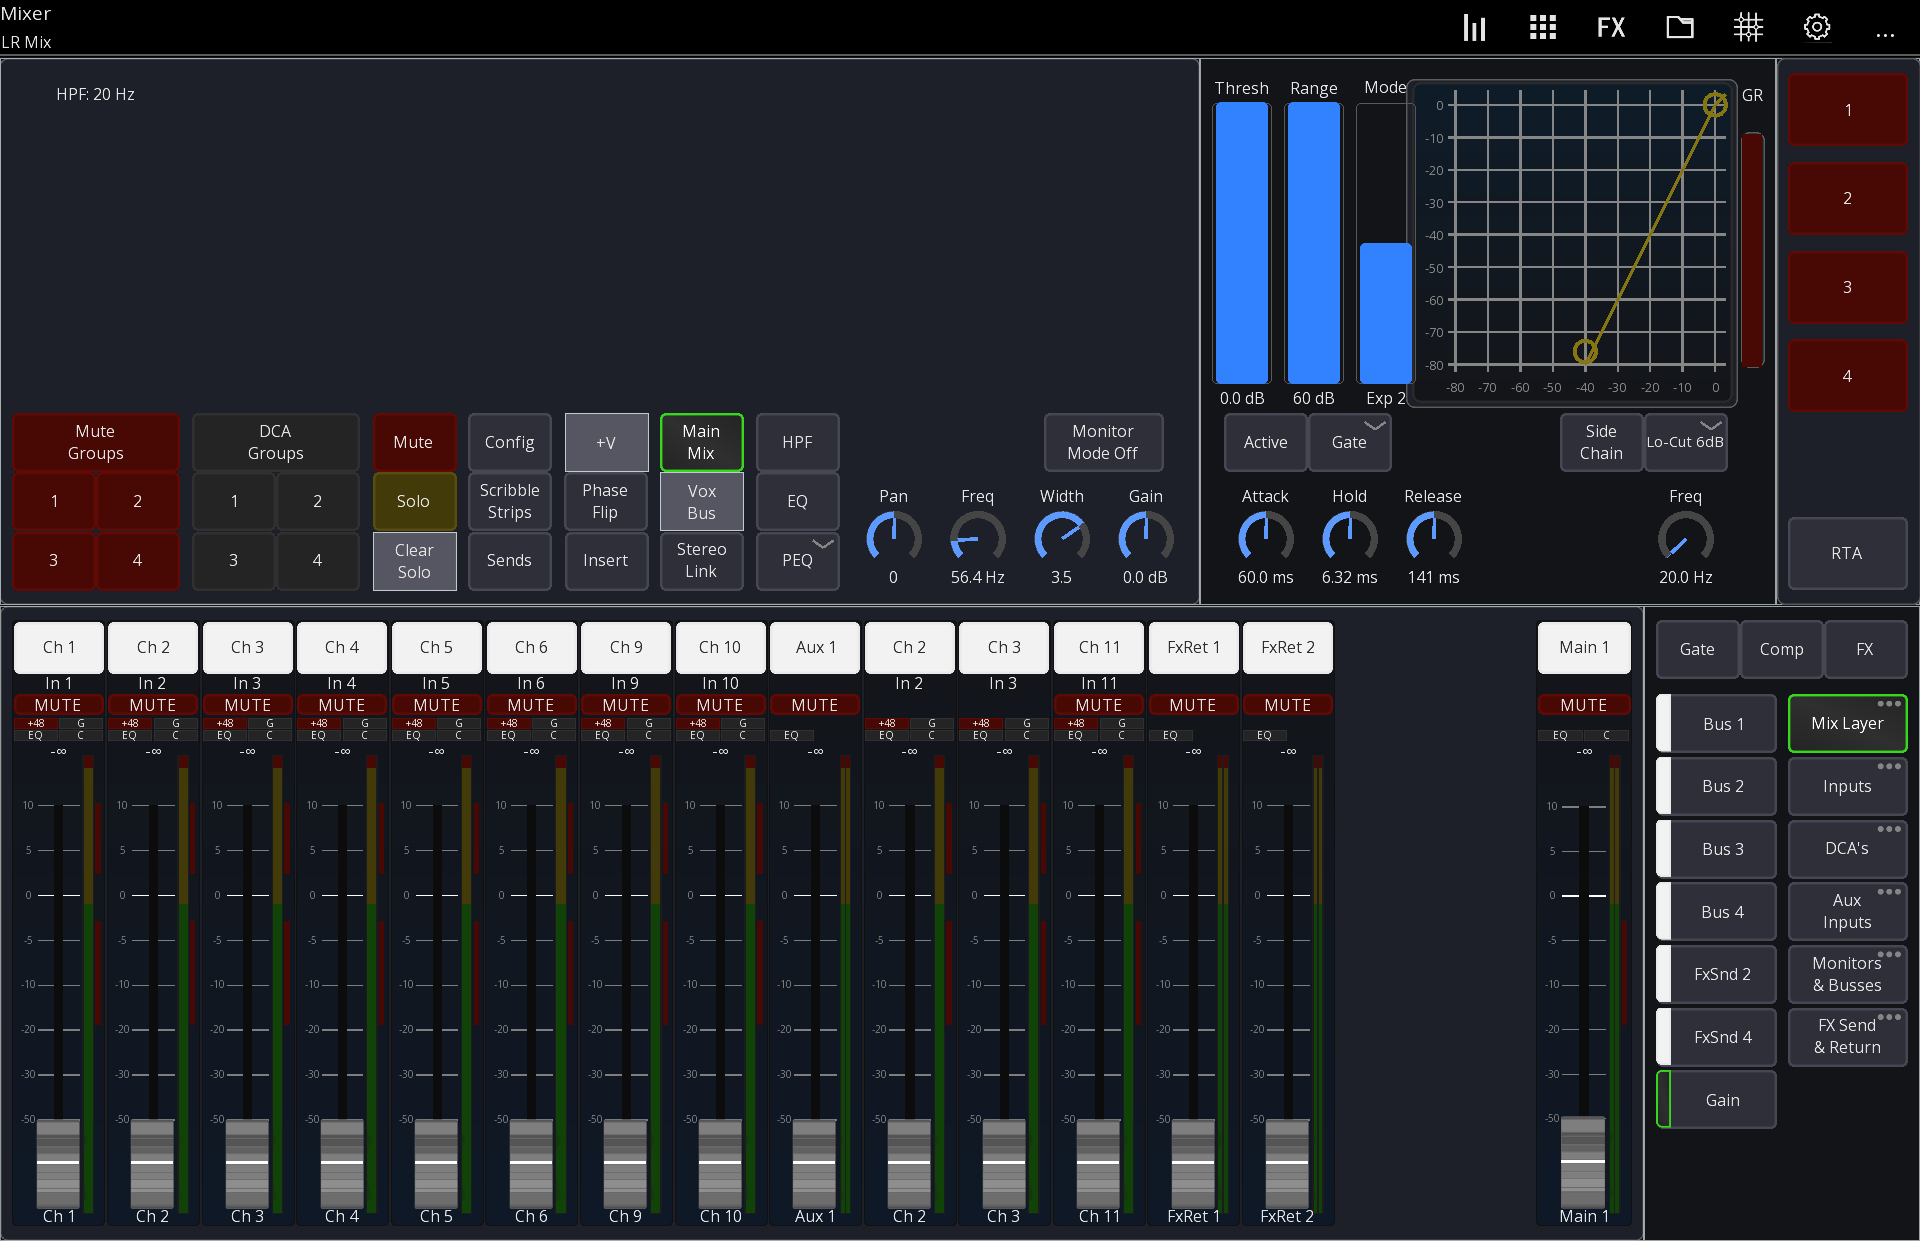Open the grid overview icon in top bar
The width and height of the screenshot is (1920, 1241).
(1543, 27)
